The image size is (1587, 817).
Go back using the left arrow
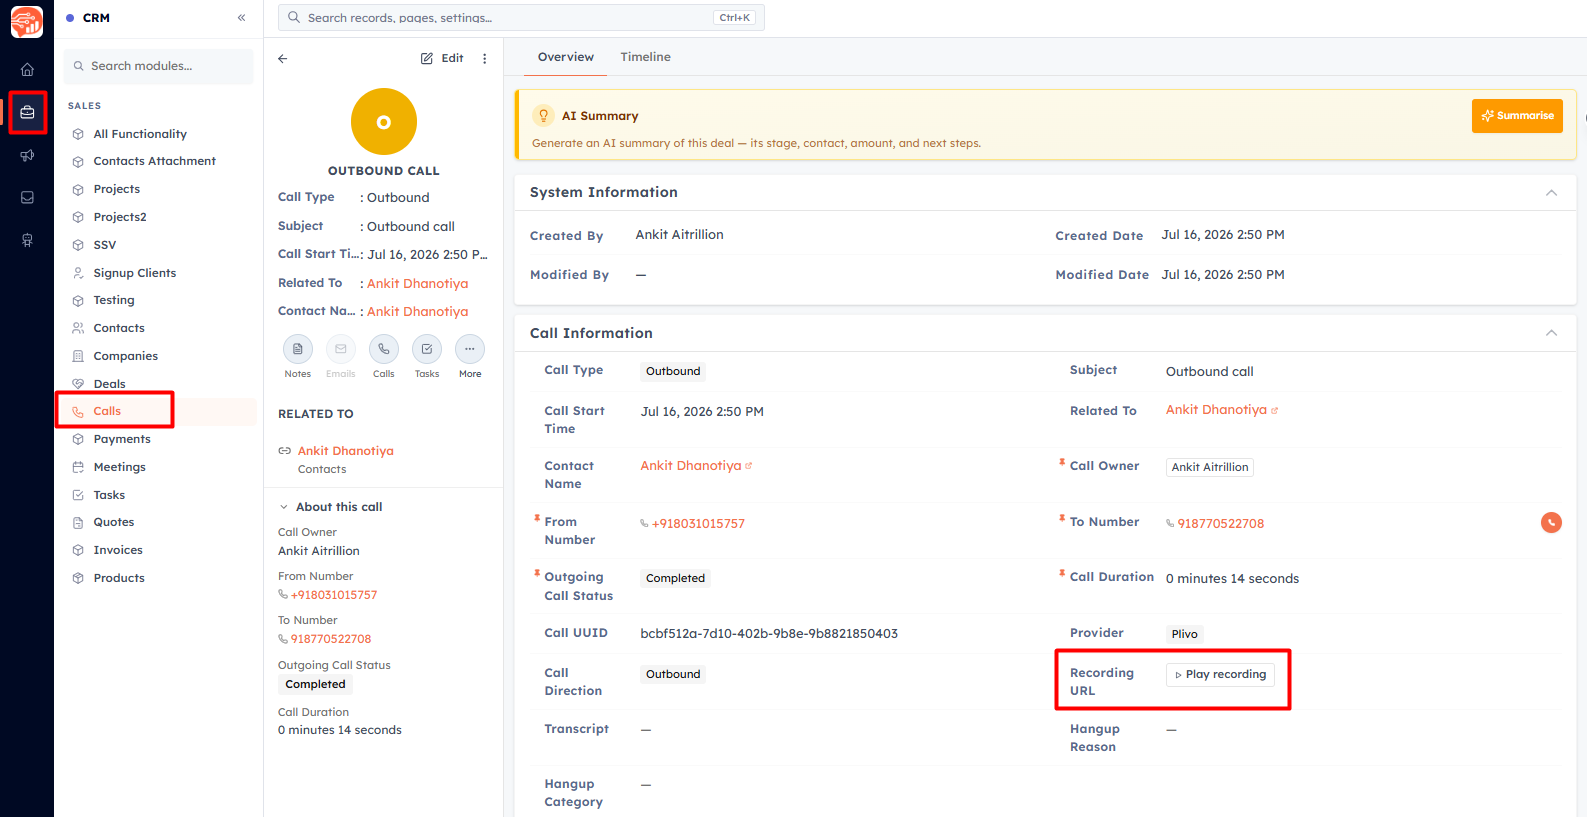point(283,59)
